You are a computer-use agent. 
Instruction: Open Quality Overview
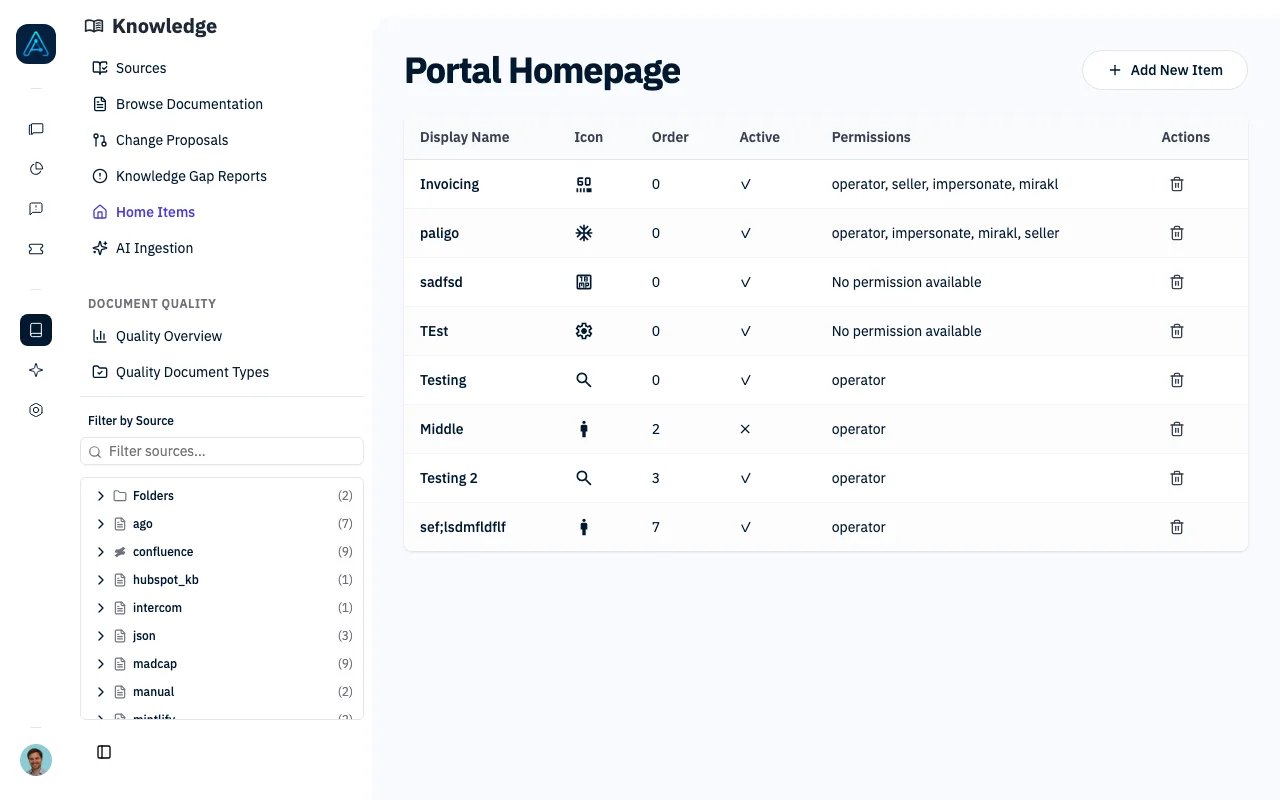click(x=169, y=336)
